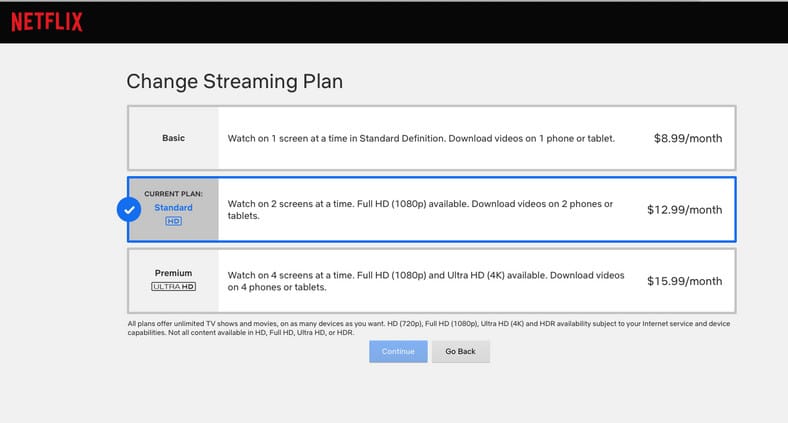788x423 pixels.
Task: Click the Standard plan name
Action: click(x=173, y=207)
